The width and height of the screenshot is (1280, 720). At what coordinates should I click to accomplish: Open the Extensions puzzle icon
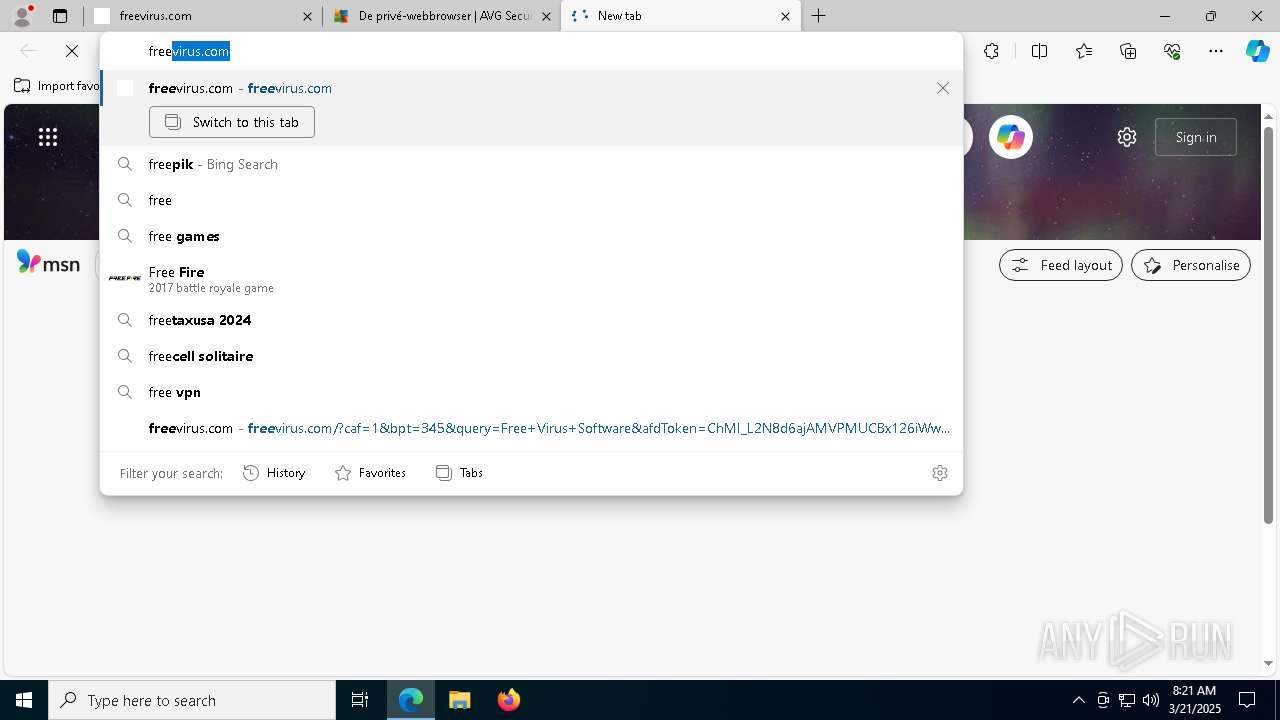(x=991, y=51)
